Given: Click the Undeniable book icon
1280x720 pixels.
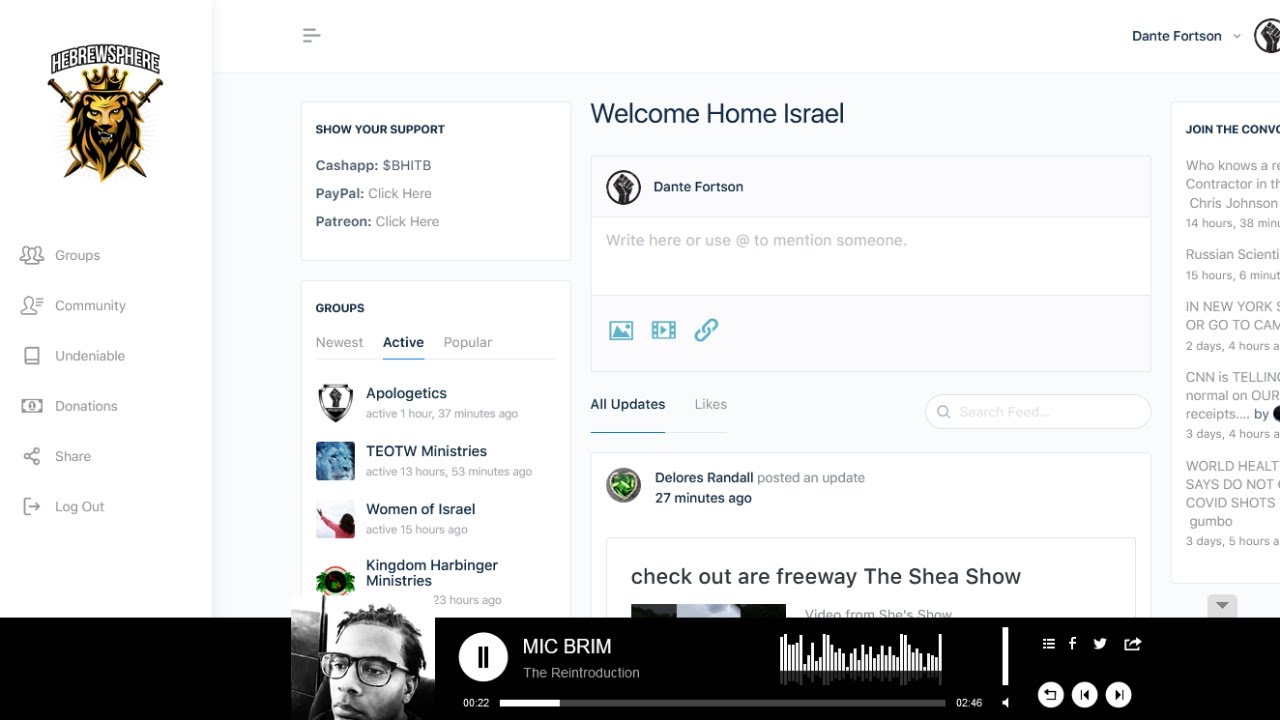Looking at the screenshot, I should (x=32, y=355).
